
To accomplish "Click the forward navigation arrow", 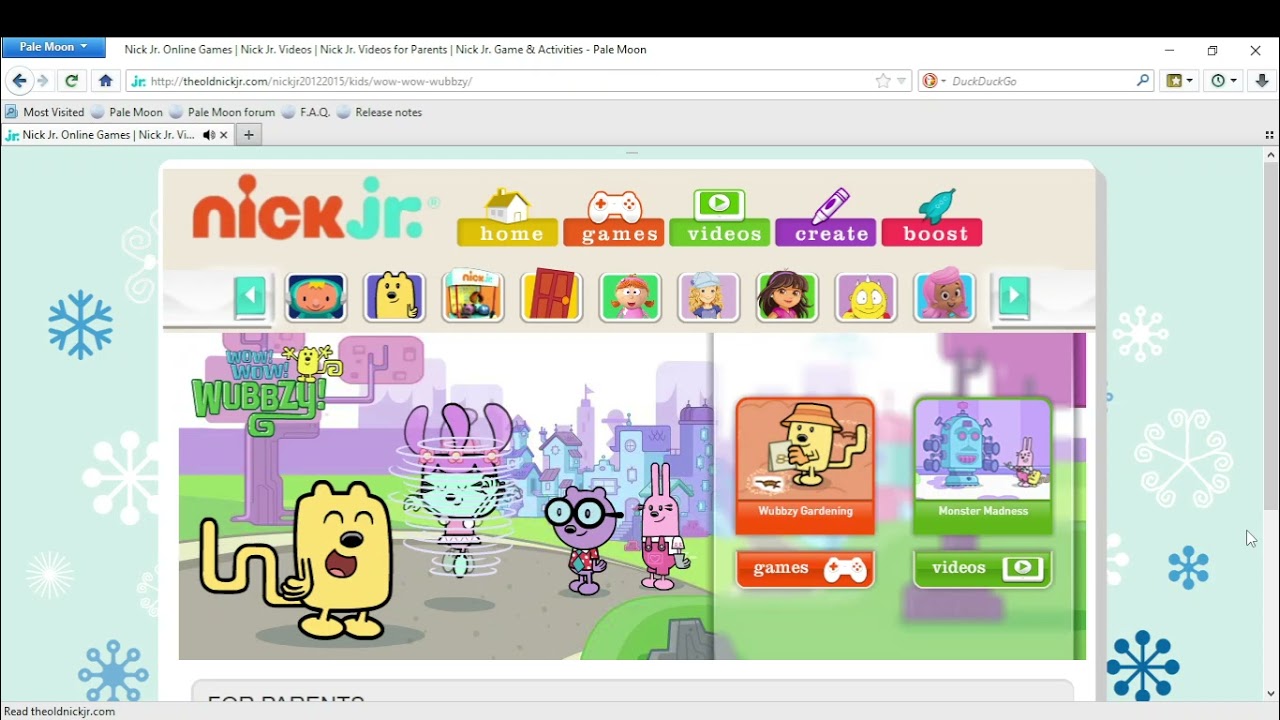I will pyautogui.click(x=42, y=81).
